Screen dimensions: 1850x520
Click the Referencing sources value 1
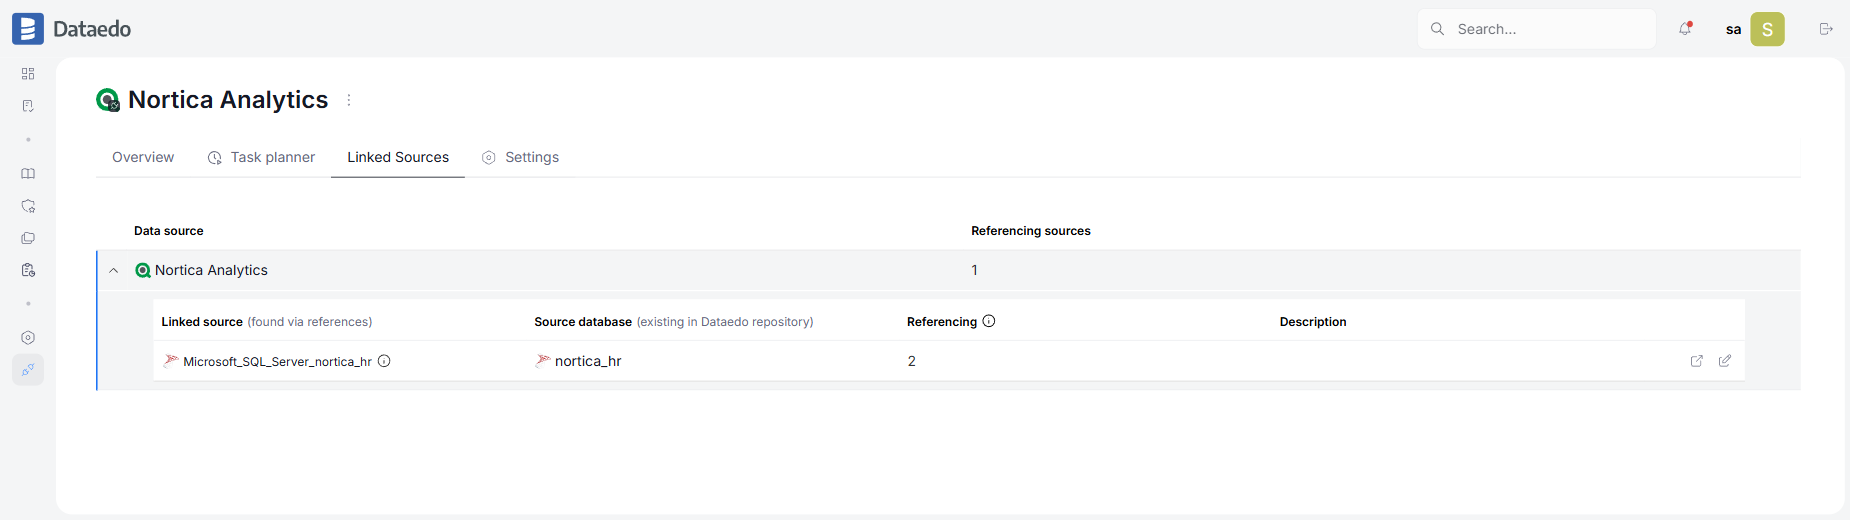point(975,270)
